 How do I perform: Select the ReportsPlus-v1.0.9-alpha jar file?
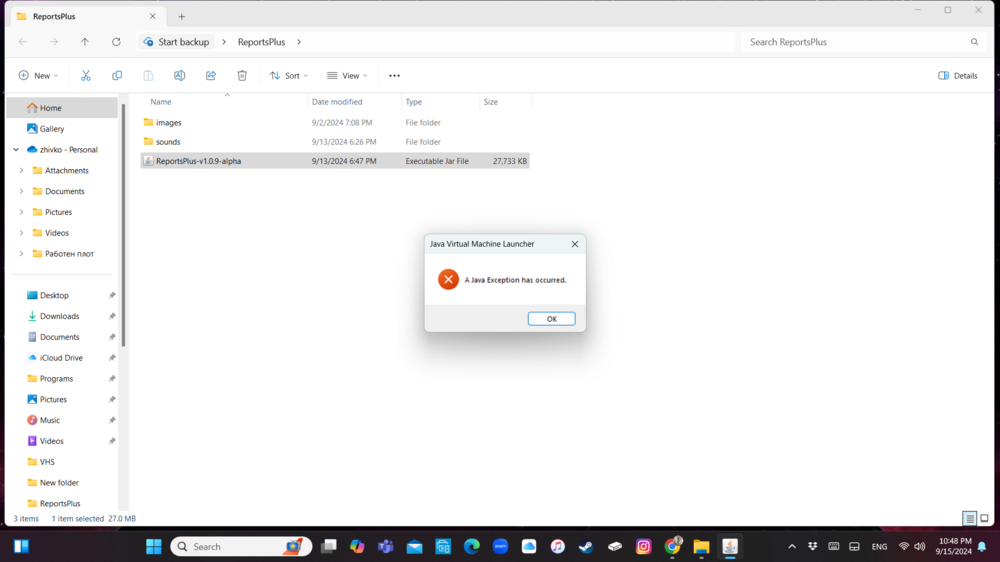click(335, 161)
